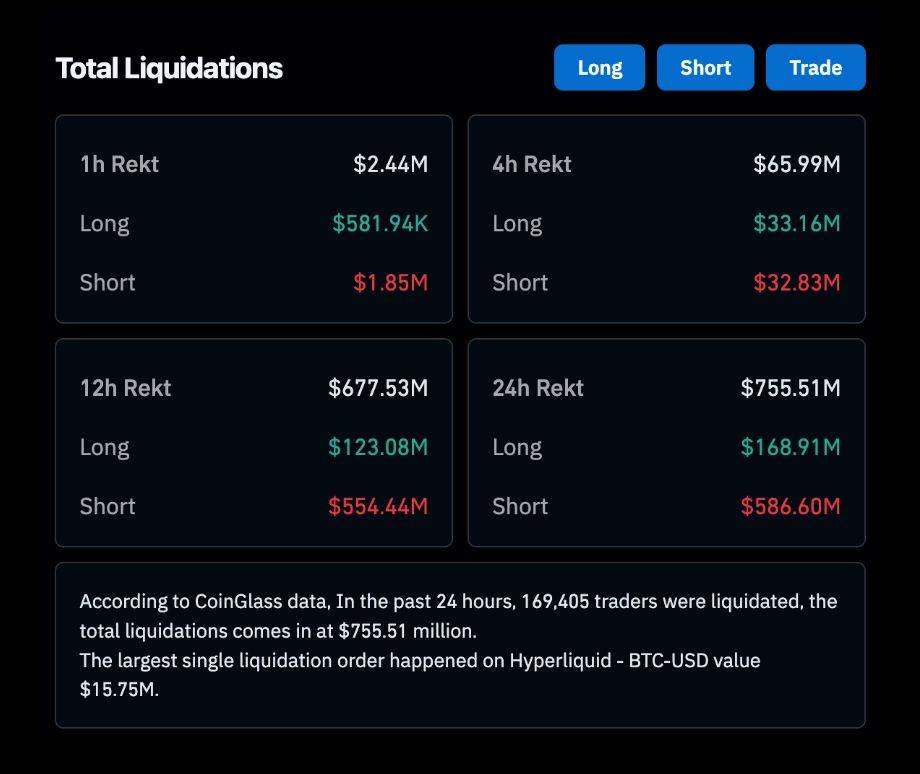Select the 24h total value $755.51M
The width and height of the screenshot is (920, 774).
tap(791, 388)
